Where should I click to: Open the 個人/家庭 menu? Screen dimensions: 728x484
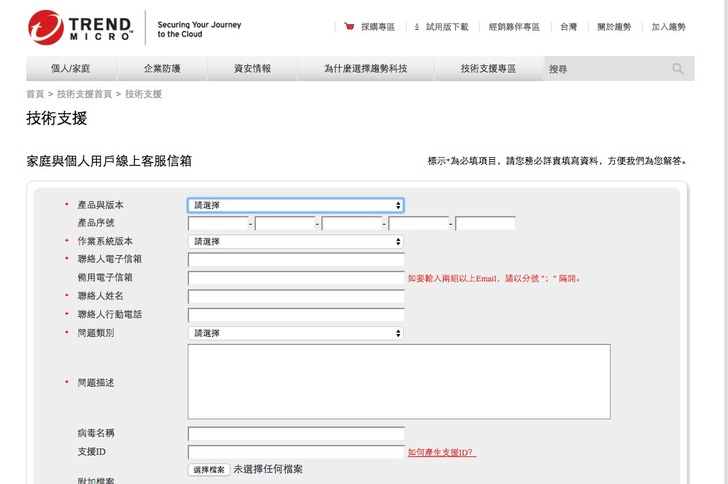[x=70, y=69]
